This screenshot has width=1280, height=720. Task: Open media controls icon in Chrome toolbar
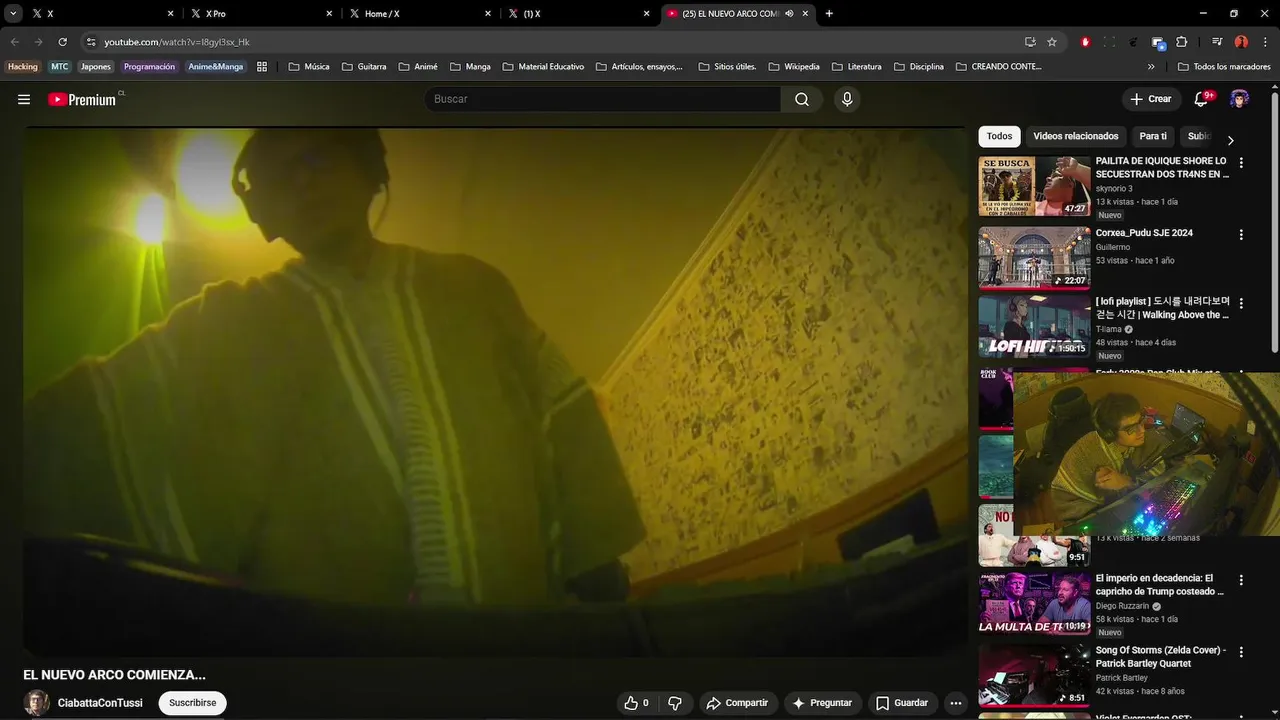[x=1217, y=42]
